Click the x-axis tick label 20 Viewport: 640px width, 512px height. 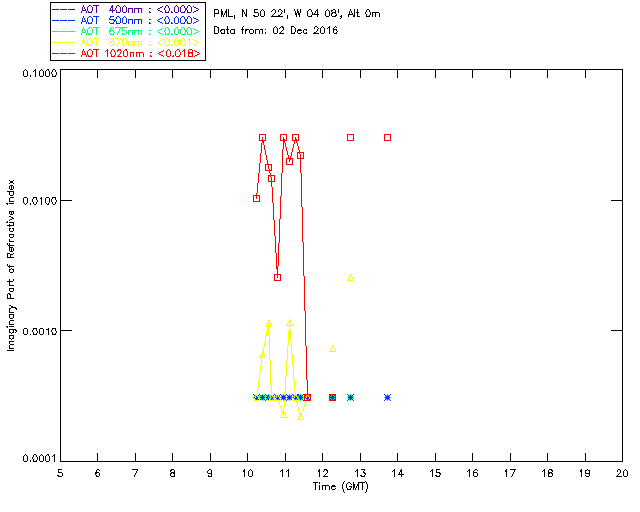click(622, 473)
